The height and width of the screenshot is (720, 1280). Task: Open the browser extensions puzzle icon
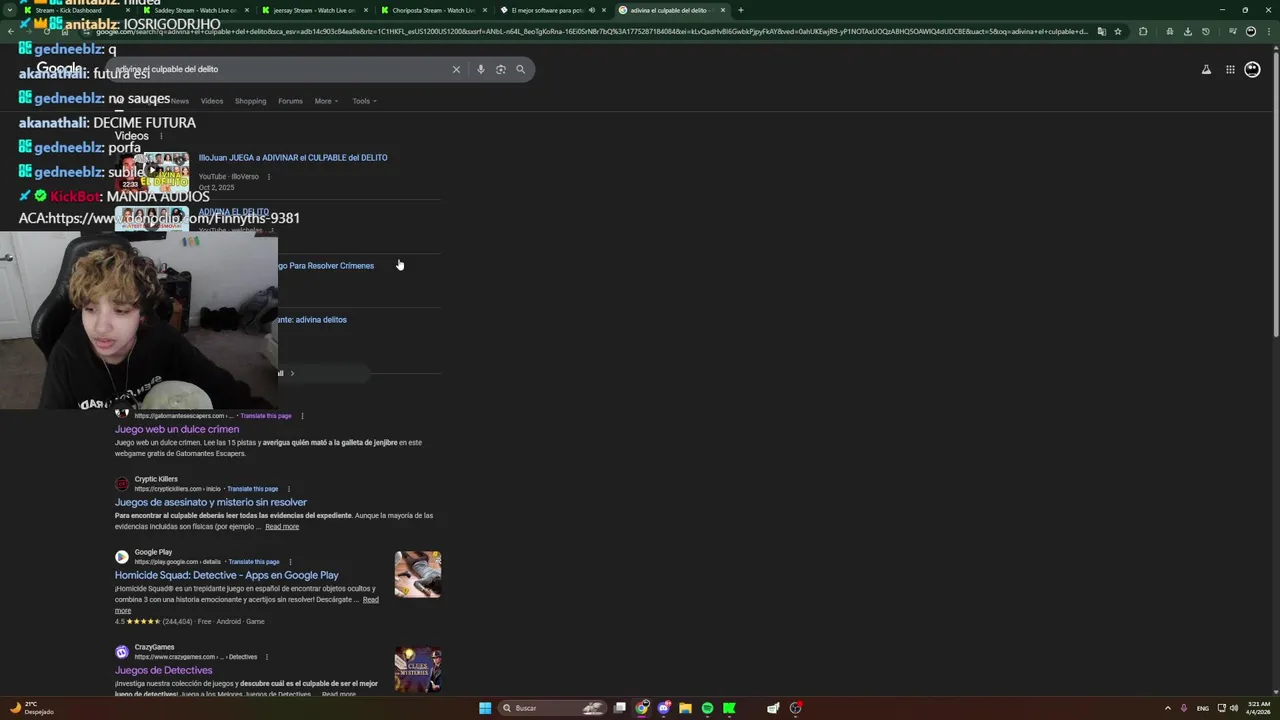(1143, 31)
